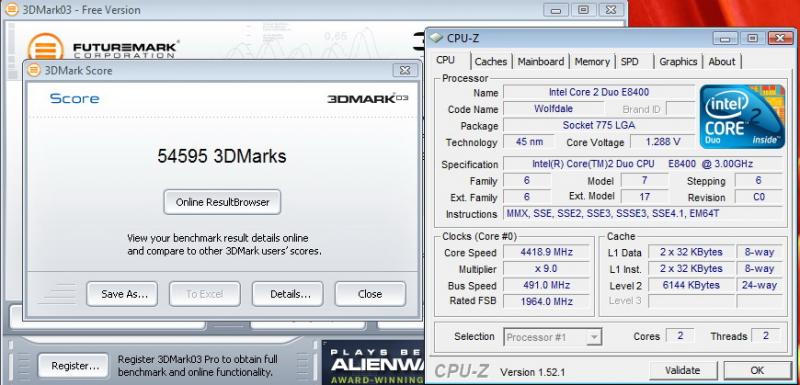Click the L1 Inst. '8-way' value
The width and height of the screenshot is (800, 385).
[x=759, y=268]
